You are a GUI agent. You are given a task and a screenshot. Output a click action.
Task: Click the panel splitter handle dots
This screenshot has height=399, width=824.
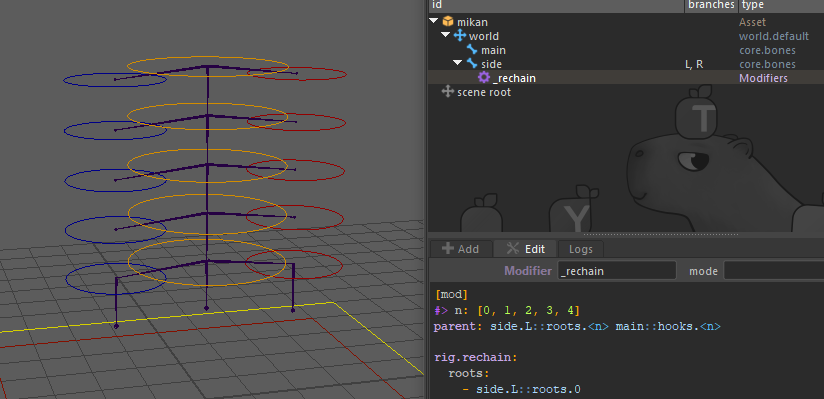tap(661, 234)
